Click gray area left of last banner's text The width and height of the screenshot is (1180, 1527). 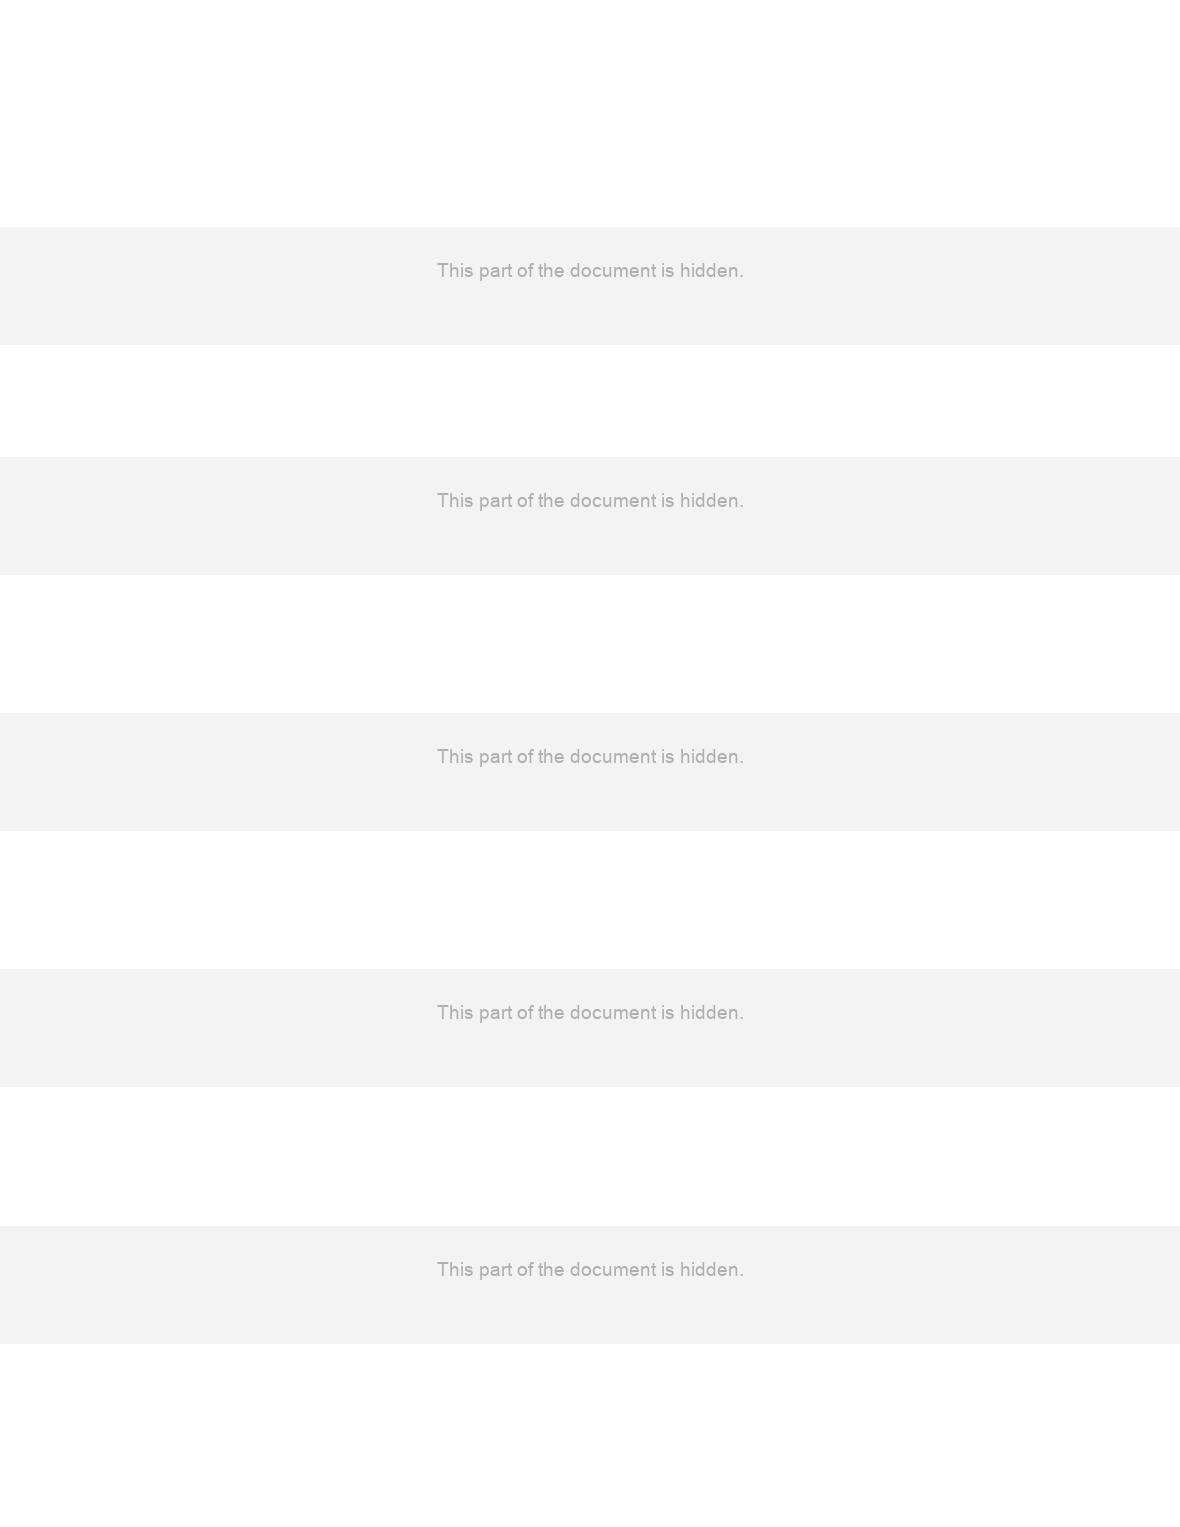[218, 1285]
